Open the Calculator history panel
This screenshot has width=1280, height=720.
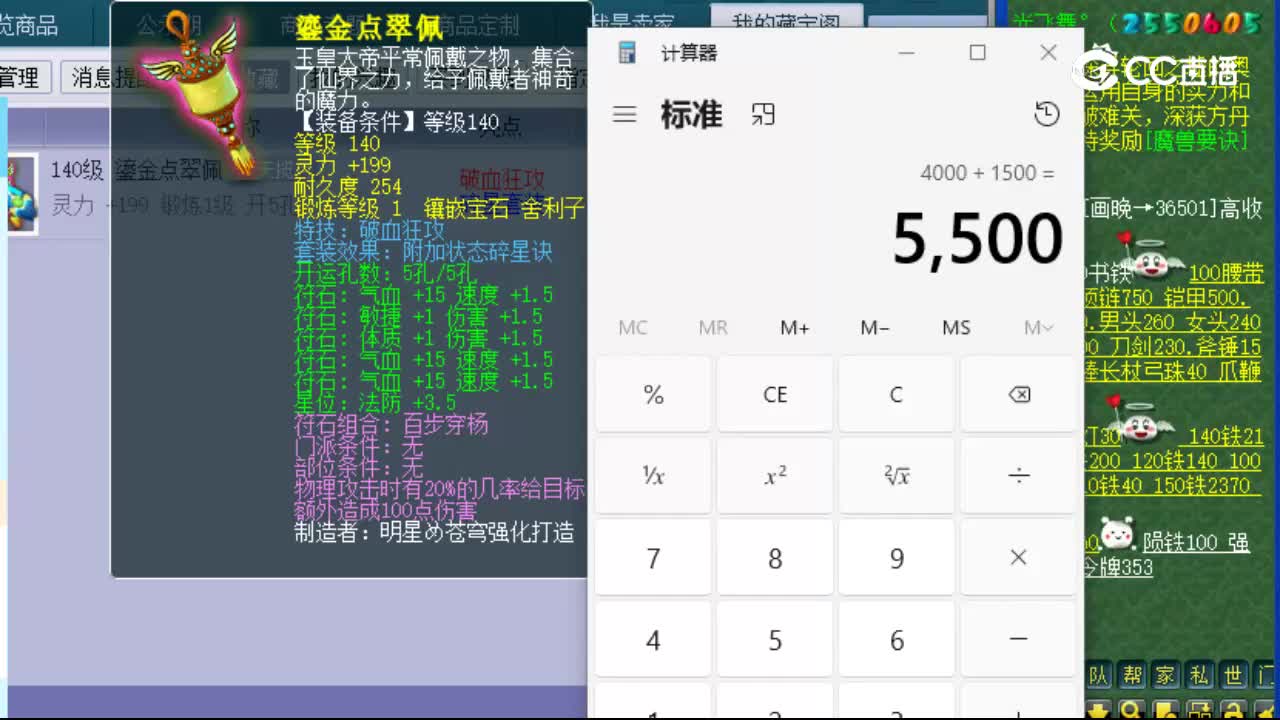(1046, 115)
